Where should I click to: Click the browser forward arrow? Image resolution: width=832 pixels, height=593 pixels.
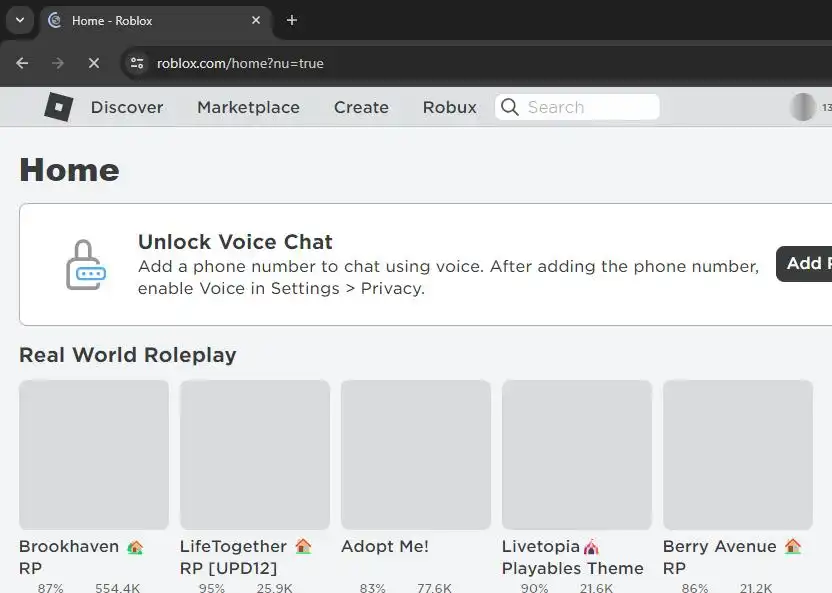58,63
